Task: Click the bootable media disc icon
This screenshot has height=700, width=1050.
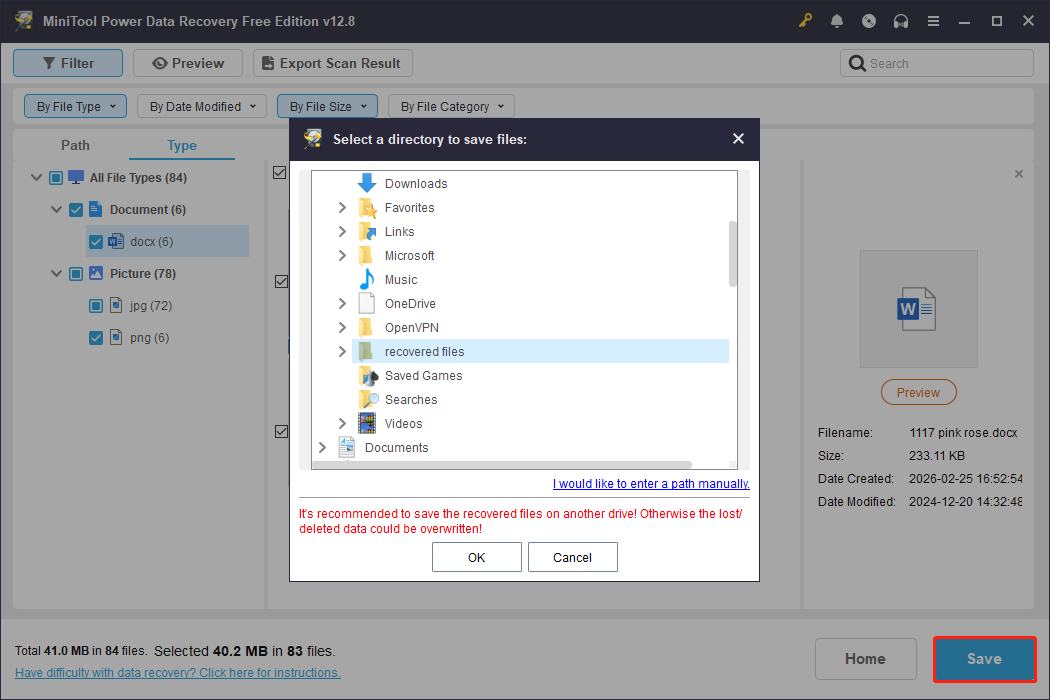Action: [869, 20]
